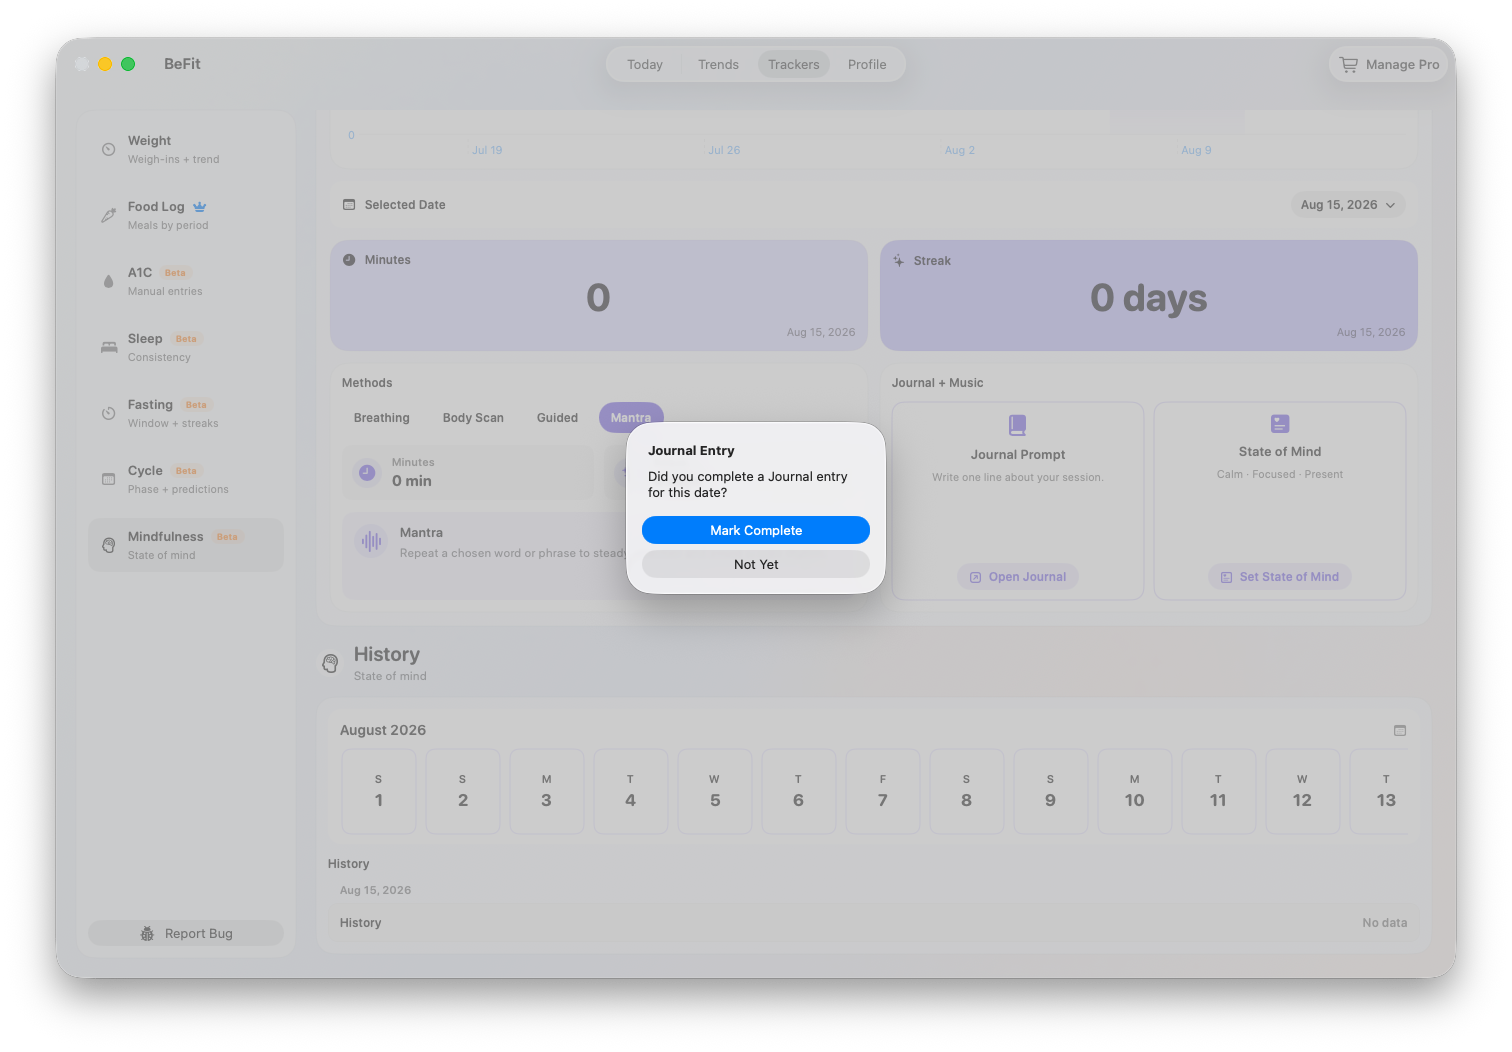Viewport: 1512px width, 1052px height.
Task: Click the Food Log carrot icon
Action: click(x=108, y=216)
